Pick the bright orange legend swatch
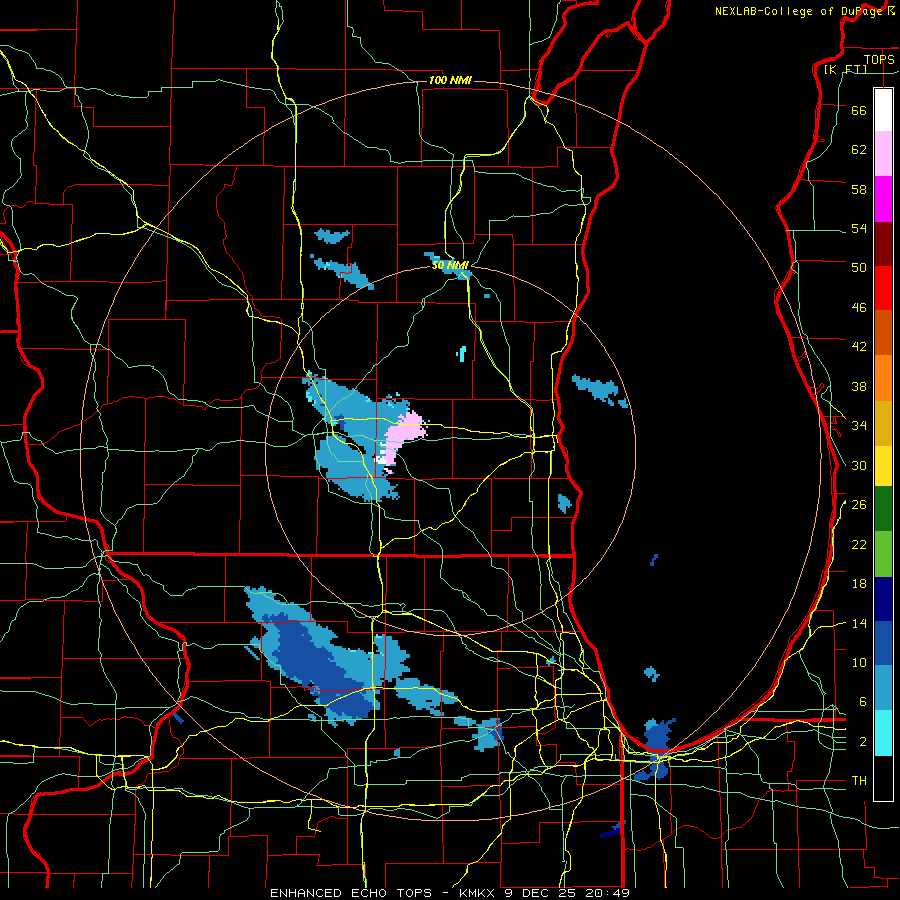The width and height of the screenshot is (900, 900). 883,378
